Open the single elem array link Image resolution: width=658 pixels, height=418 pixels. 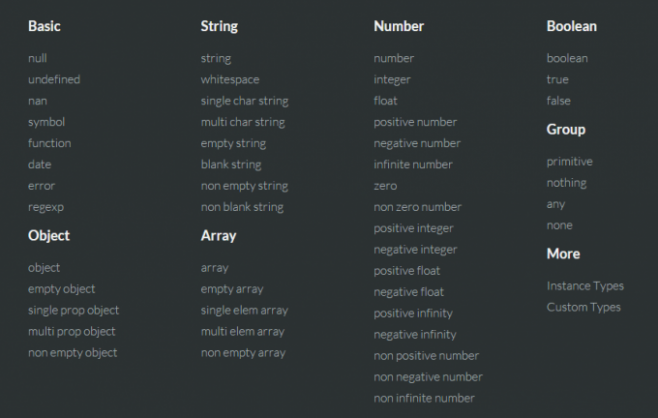[x=245, y=310]
